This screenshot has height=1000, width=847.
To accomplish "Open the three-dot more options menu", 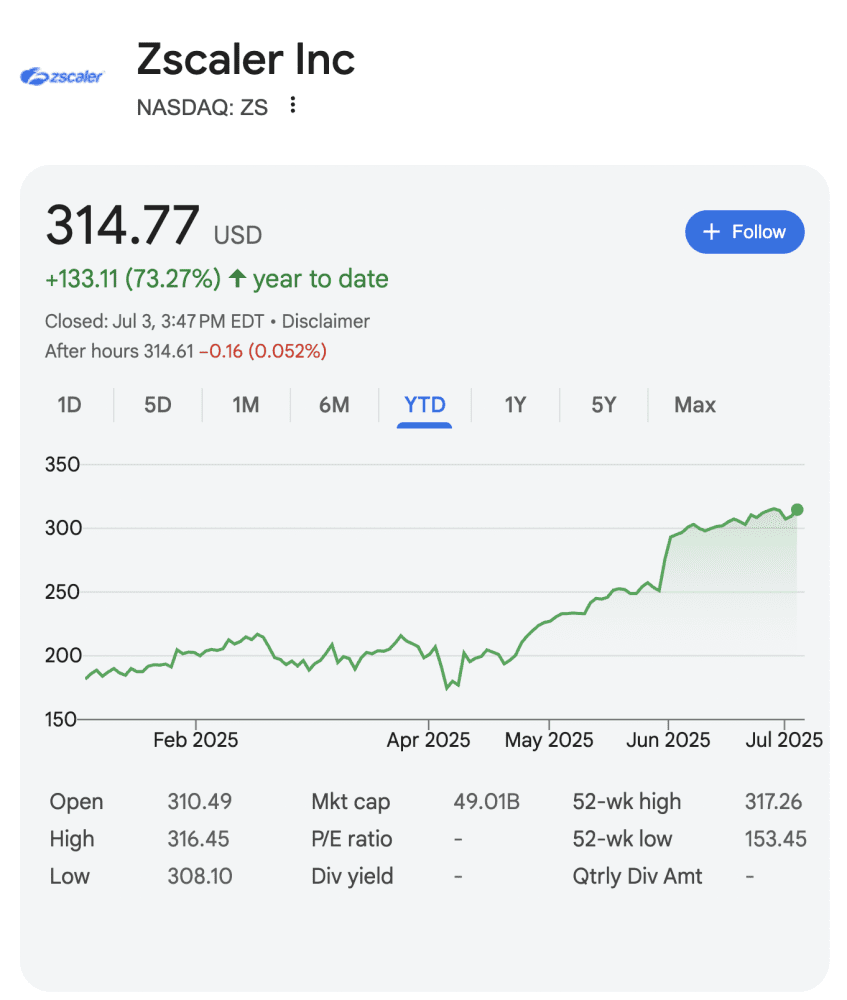I will [293, 105].
